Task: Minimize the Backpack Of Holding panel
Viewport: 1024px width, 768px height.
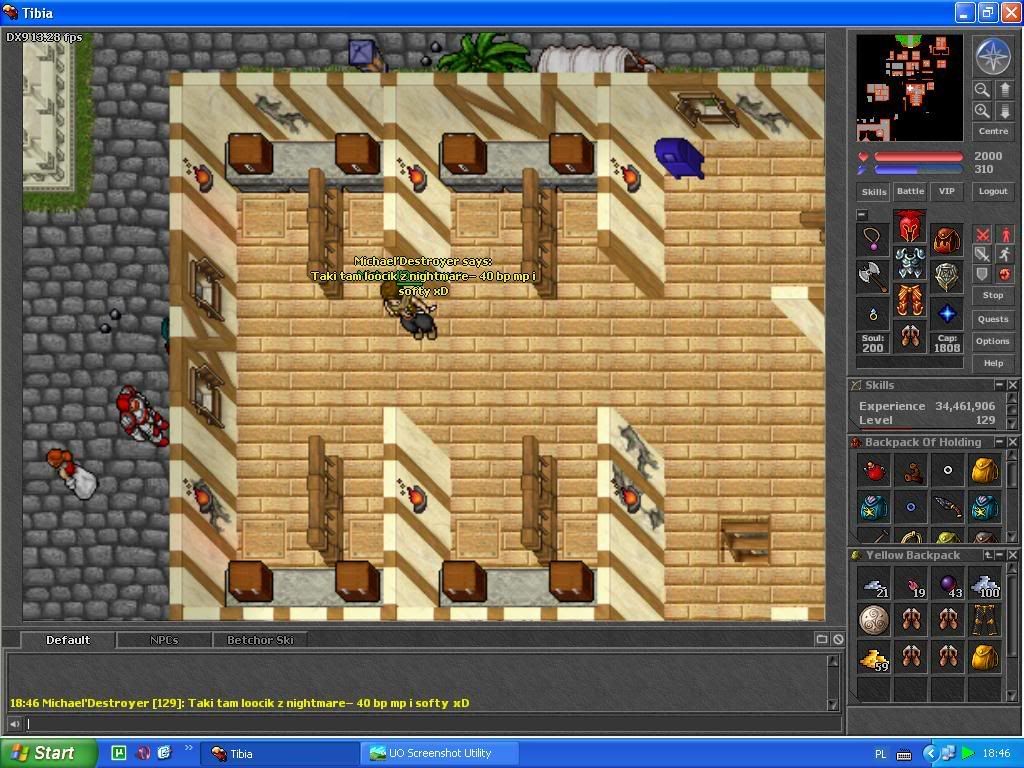Action: [999, 442]
